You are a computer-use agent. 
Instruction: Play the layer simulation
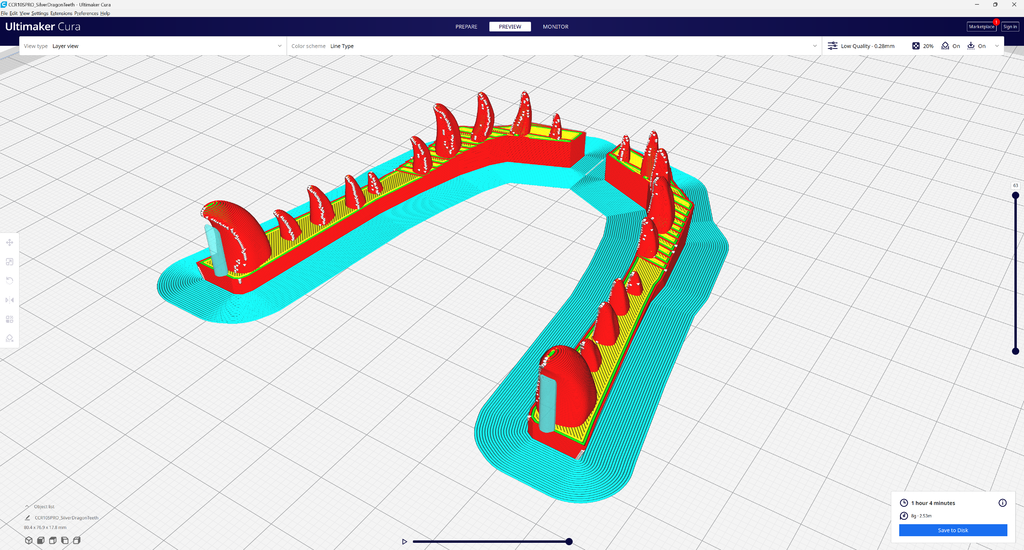coord(404,542)
